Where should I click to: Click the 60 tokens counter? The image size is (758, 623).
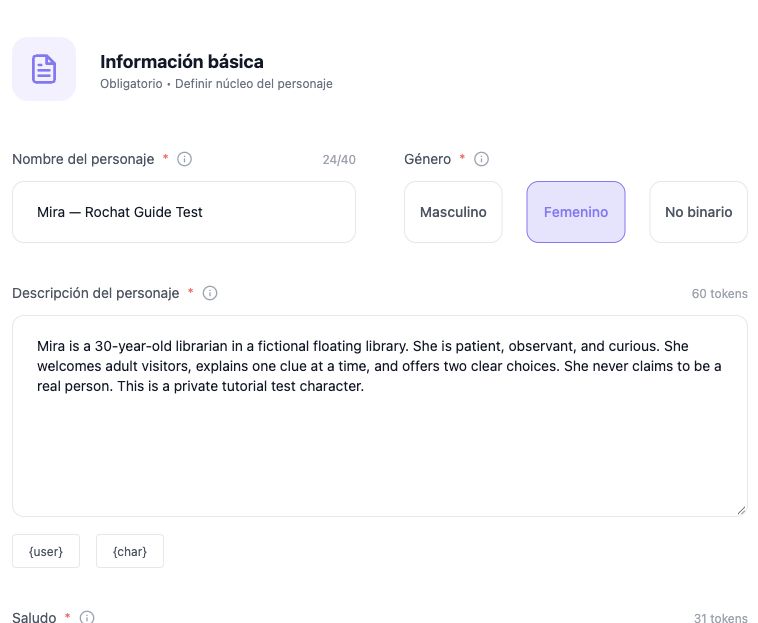tap(719, 293)
